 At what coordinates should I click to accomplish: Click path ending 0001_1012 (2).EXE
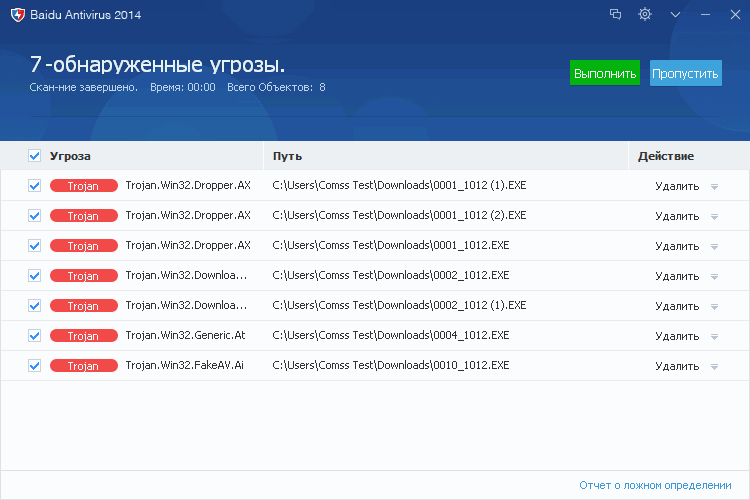pyautogui.click(x=399, y=216)
